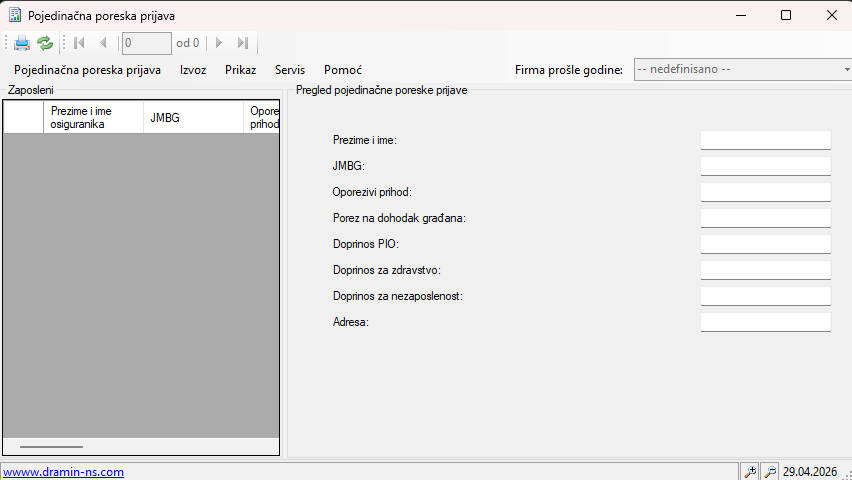Sort by JMBG column header

click(193, 117)
